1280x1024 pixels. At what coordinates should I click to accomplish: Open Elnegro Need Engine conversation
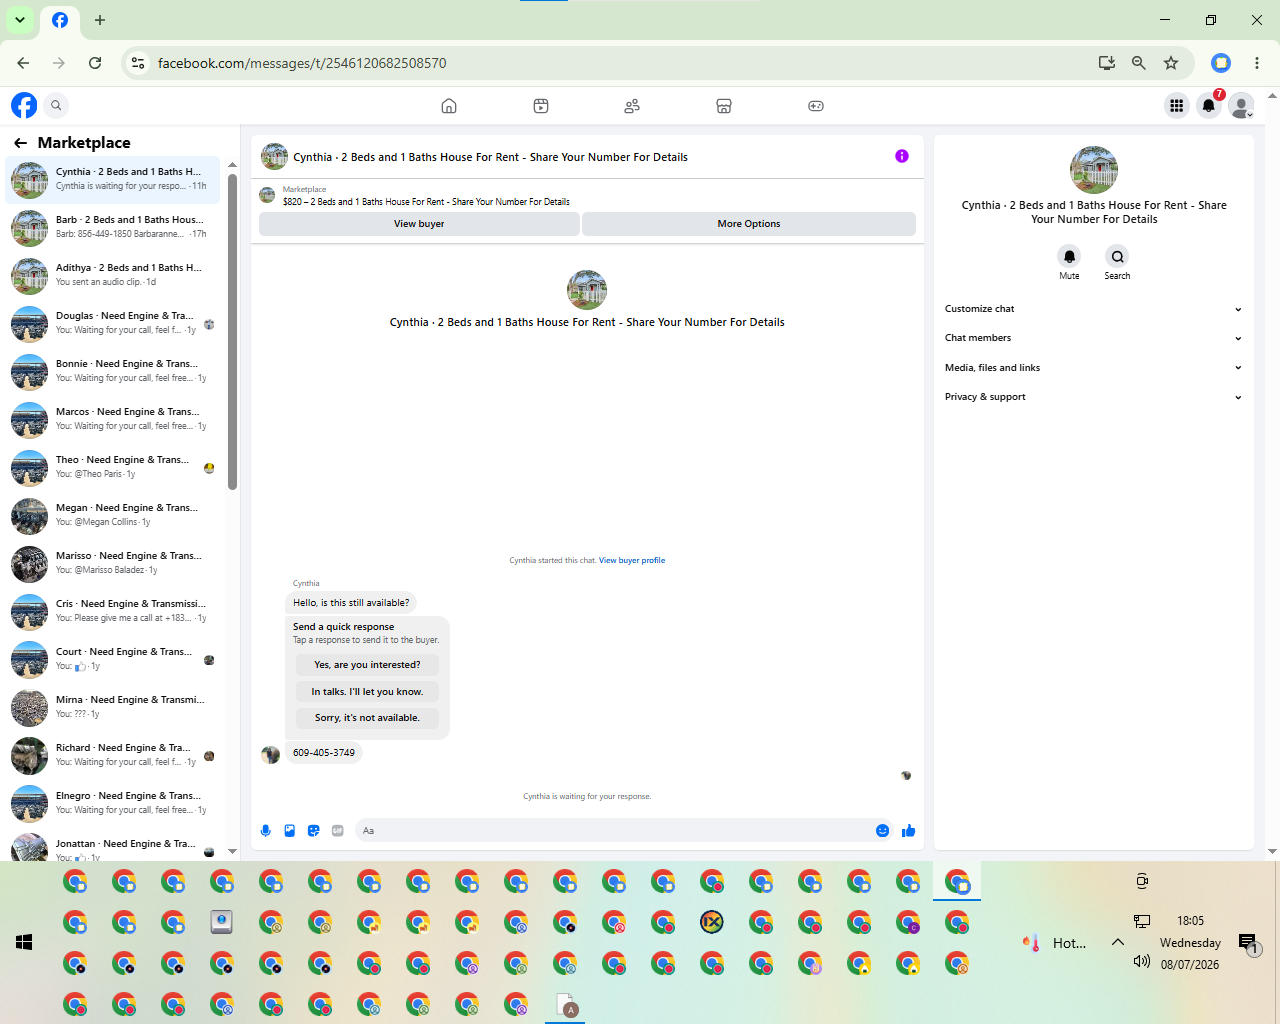coord(113,804)
